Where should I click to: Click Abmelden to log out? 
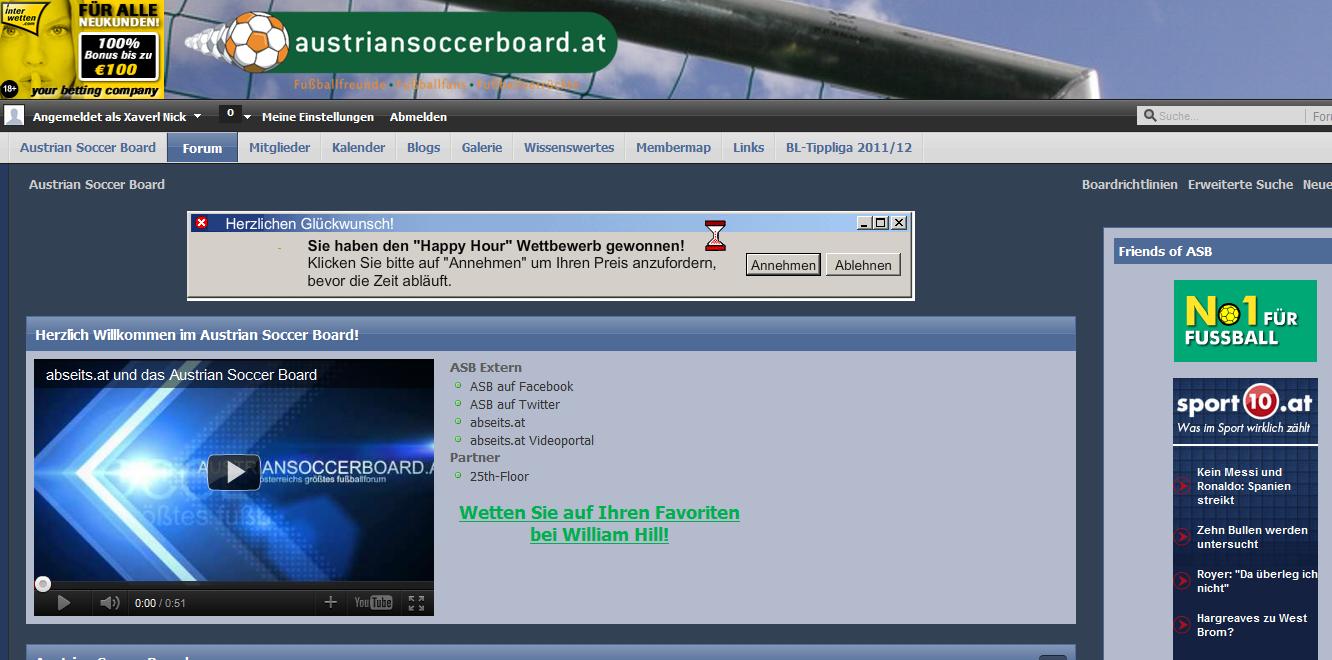[418, 117]
